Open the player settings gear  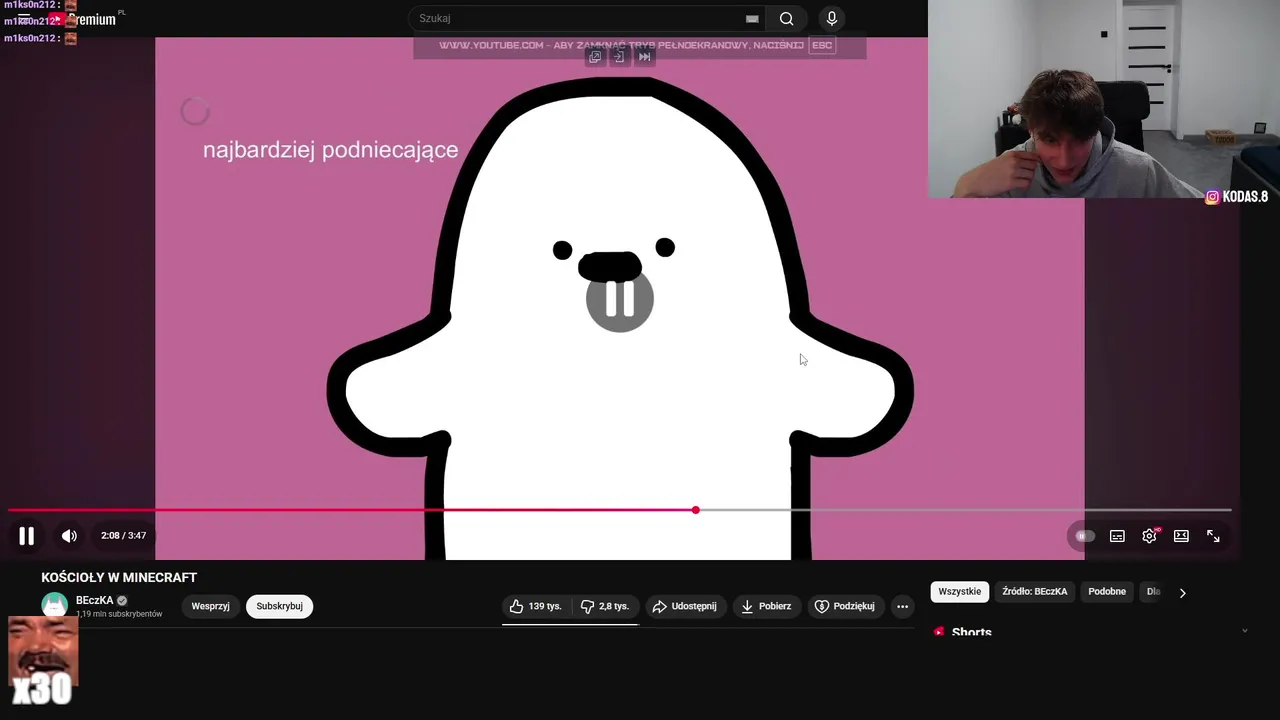1150,536
